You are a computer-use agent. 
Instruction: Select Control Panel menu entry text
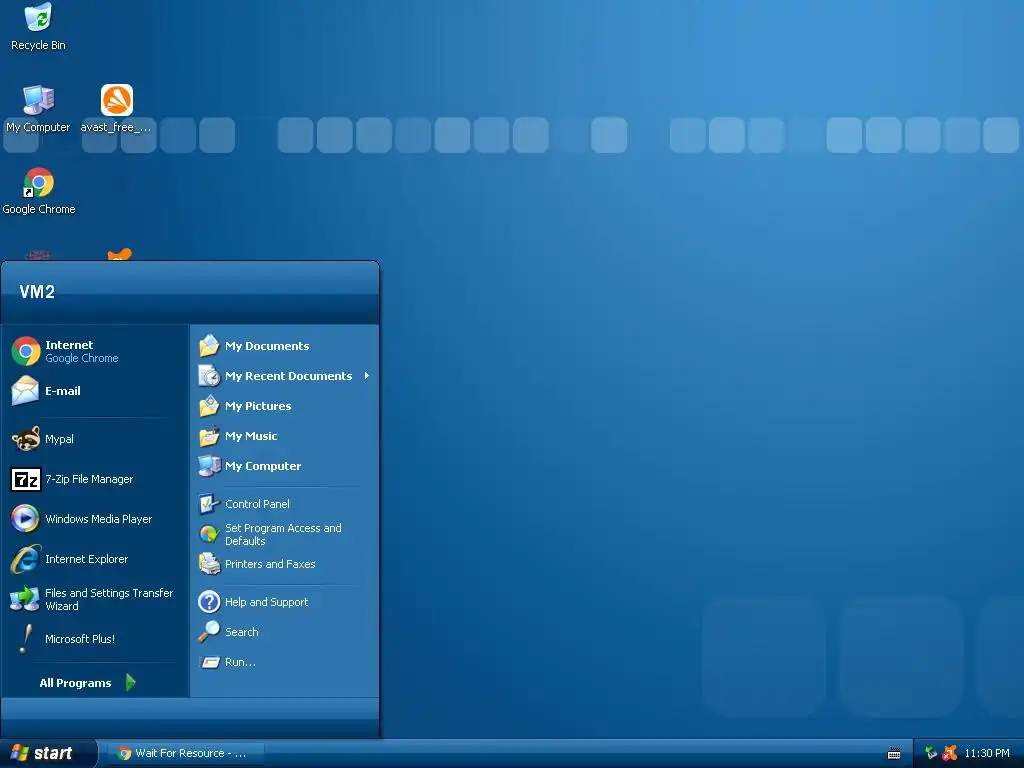point(257,504)
